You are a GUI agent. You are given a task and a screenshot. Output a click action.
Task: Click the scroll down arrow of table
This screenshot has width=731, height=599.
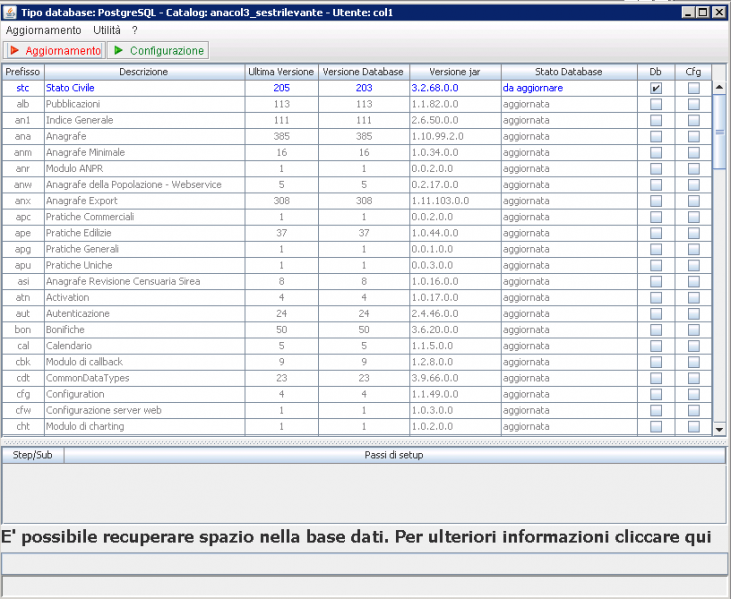(x=718, y=428)
